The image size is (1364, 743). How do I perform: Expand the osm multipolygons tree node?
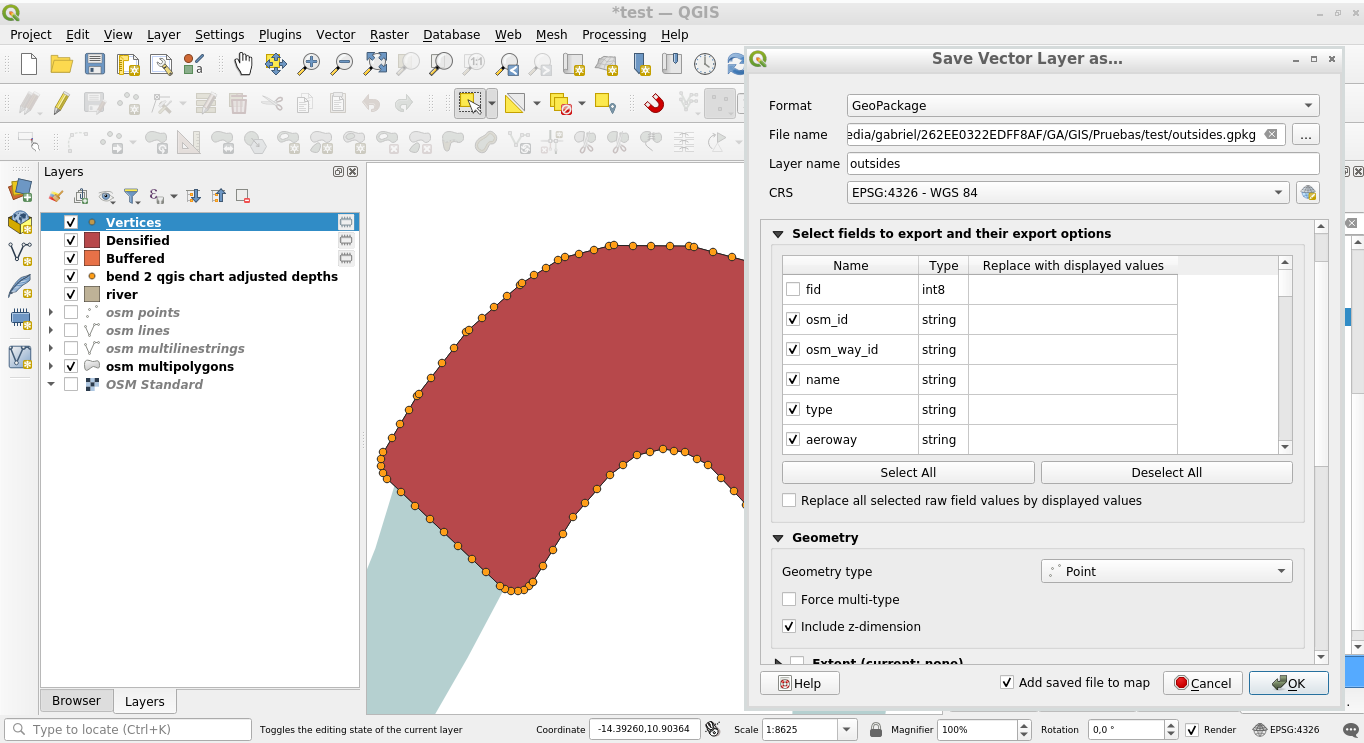(51, 366)
